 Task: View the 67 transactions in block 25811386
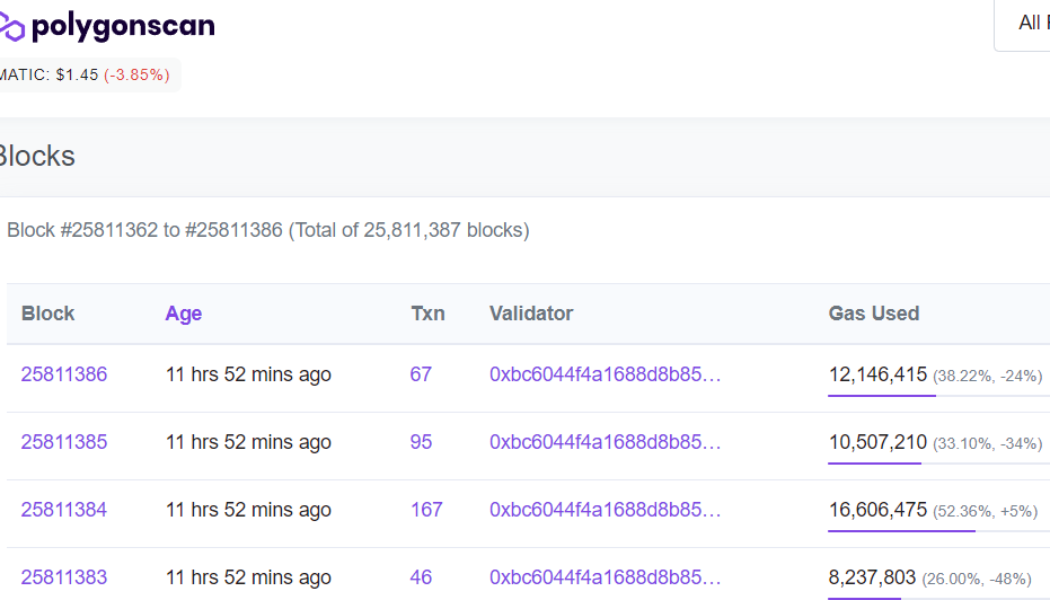(421, 375)
